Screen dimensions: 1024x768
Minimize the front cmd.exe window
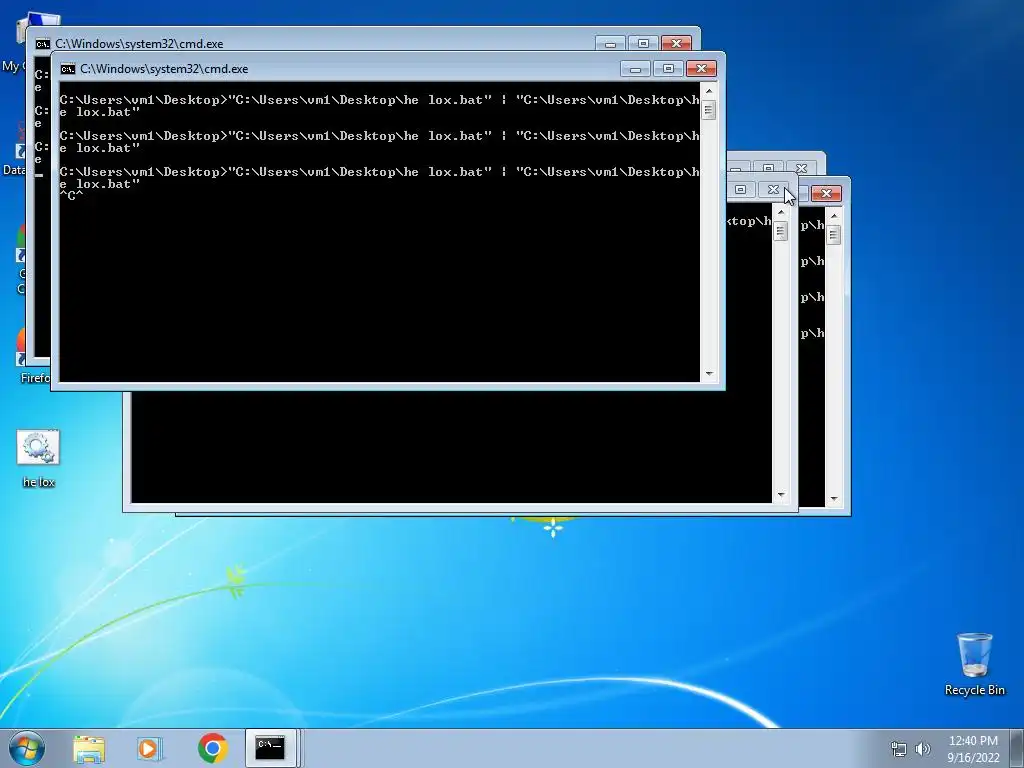coord(635,69)
